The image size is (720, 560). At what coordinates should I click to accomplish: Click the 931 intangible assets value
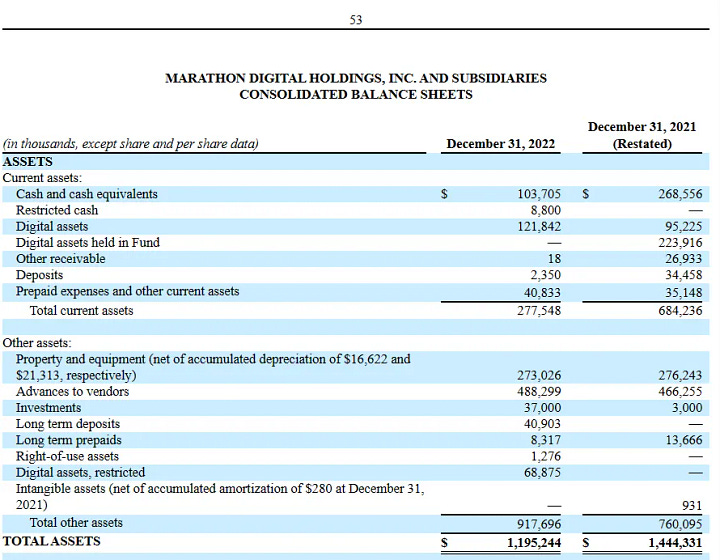(x=692, y=506)
